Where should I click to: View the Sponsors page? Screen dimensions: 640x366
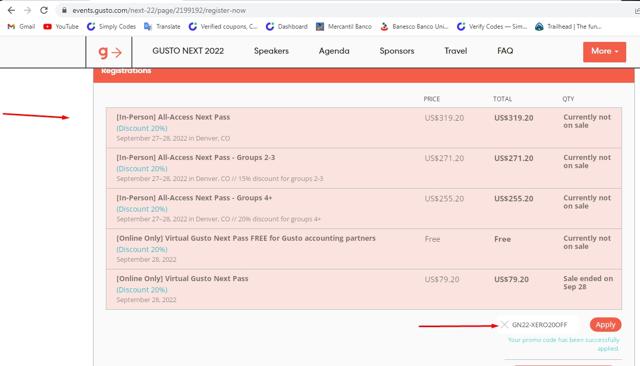click(x=397, y=51)
